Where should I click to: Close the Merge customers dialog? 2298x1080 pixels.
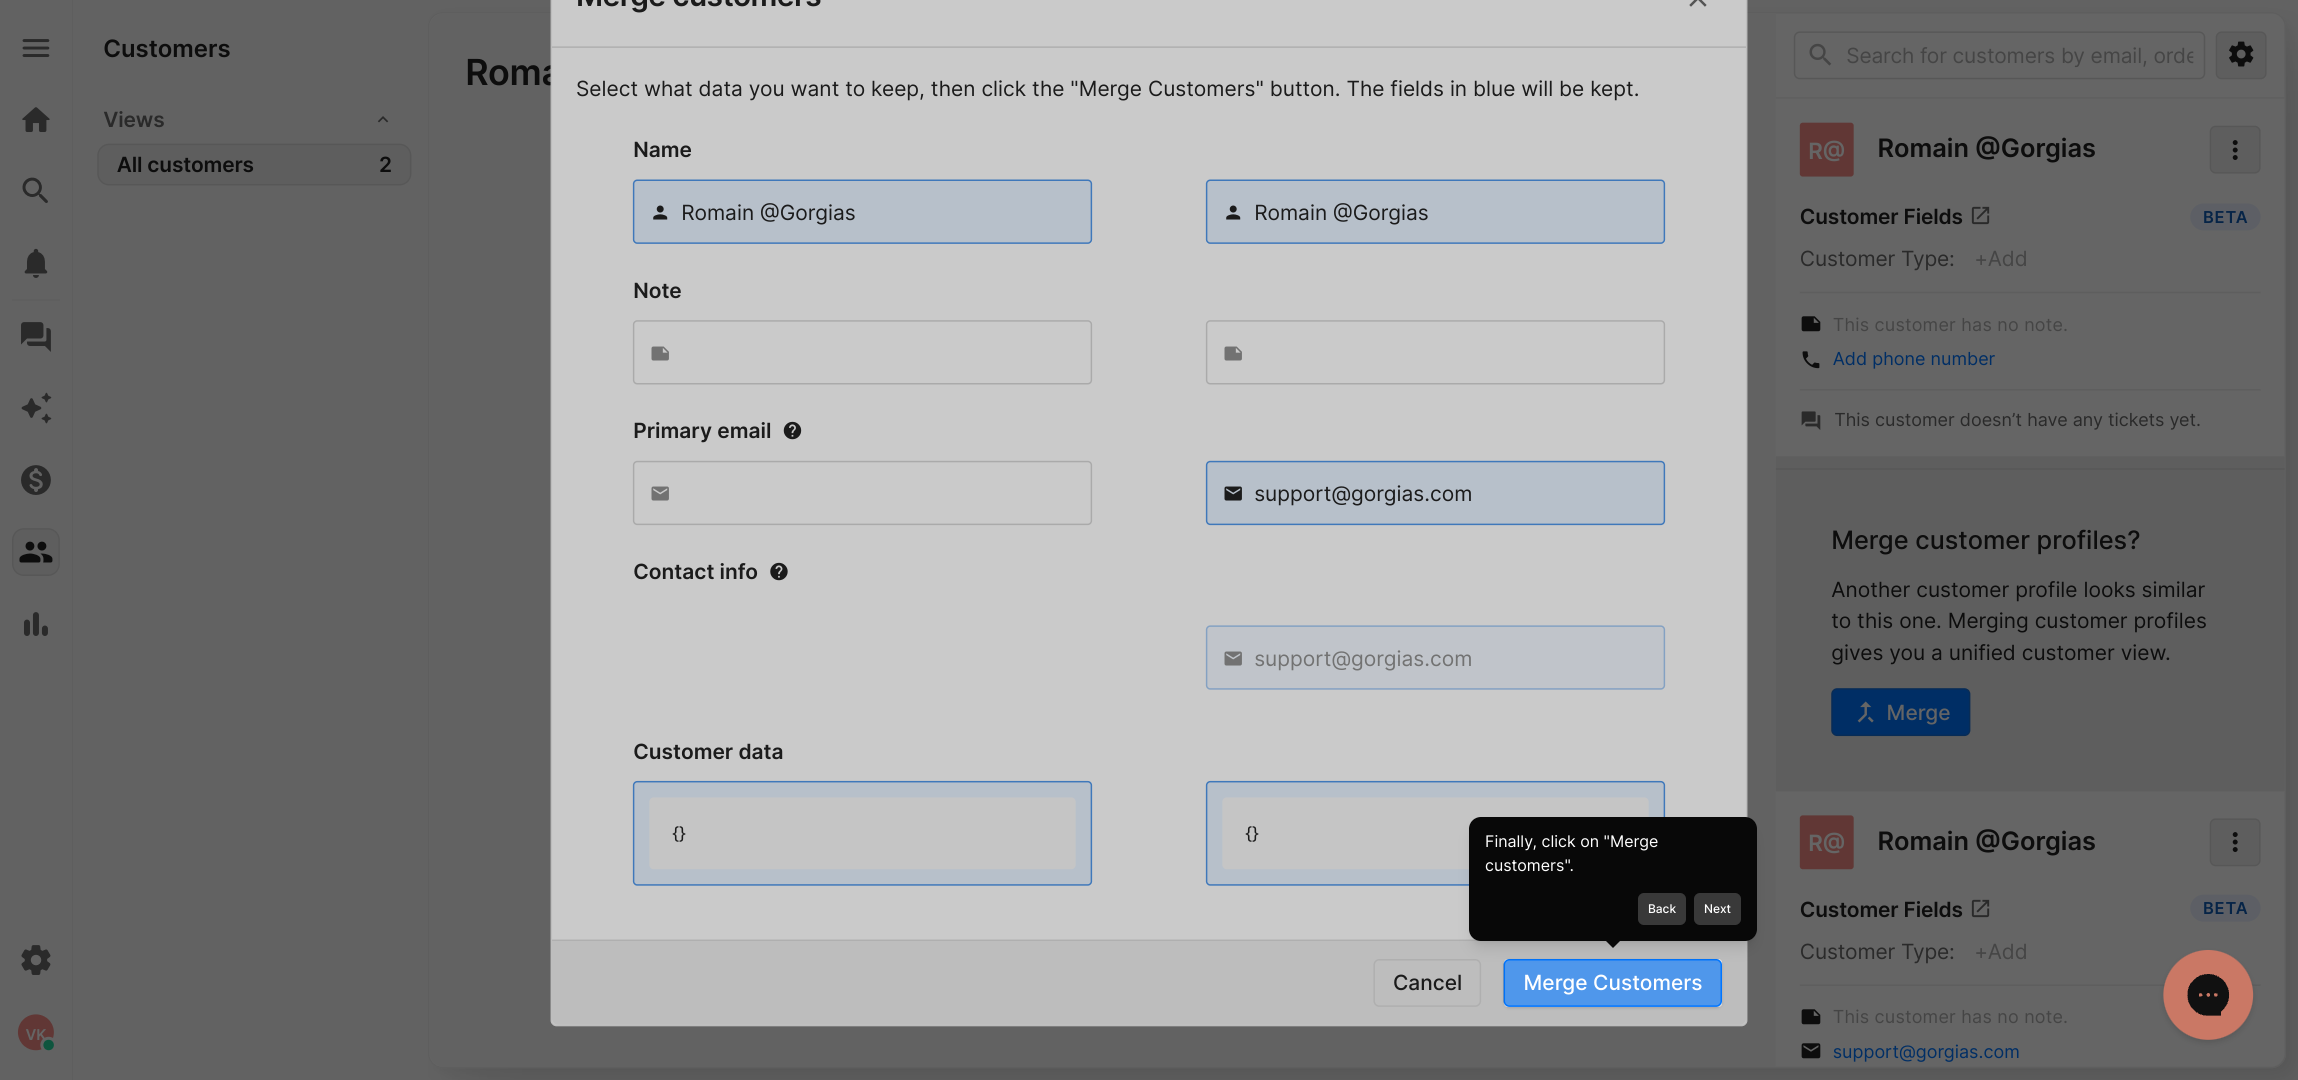point(1698,3)
